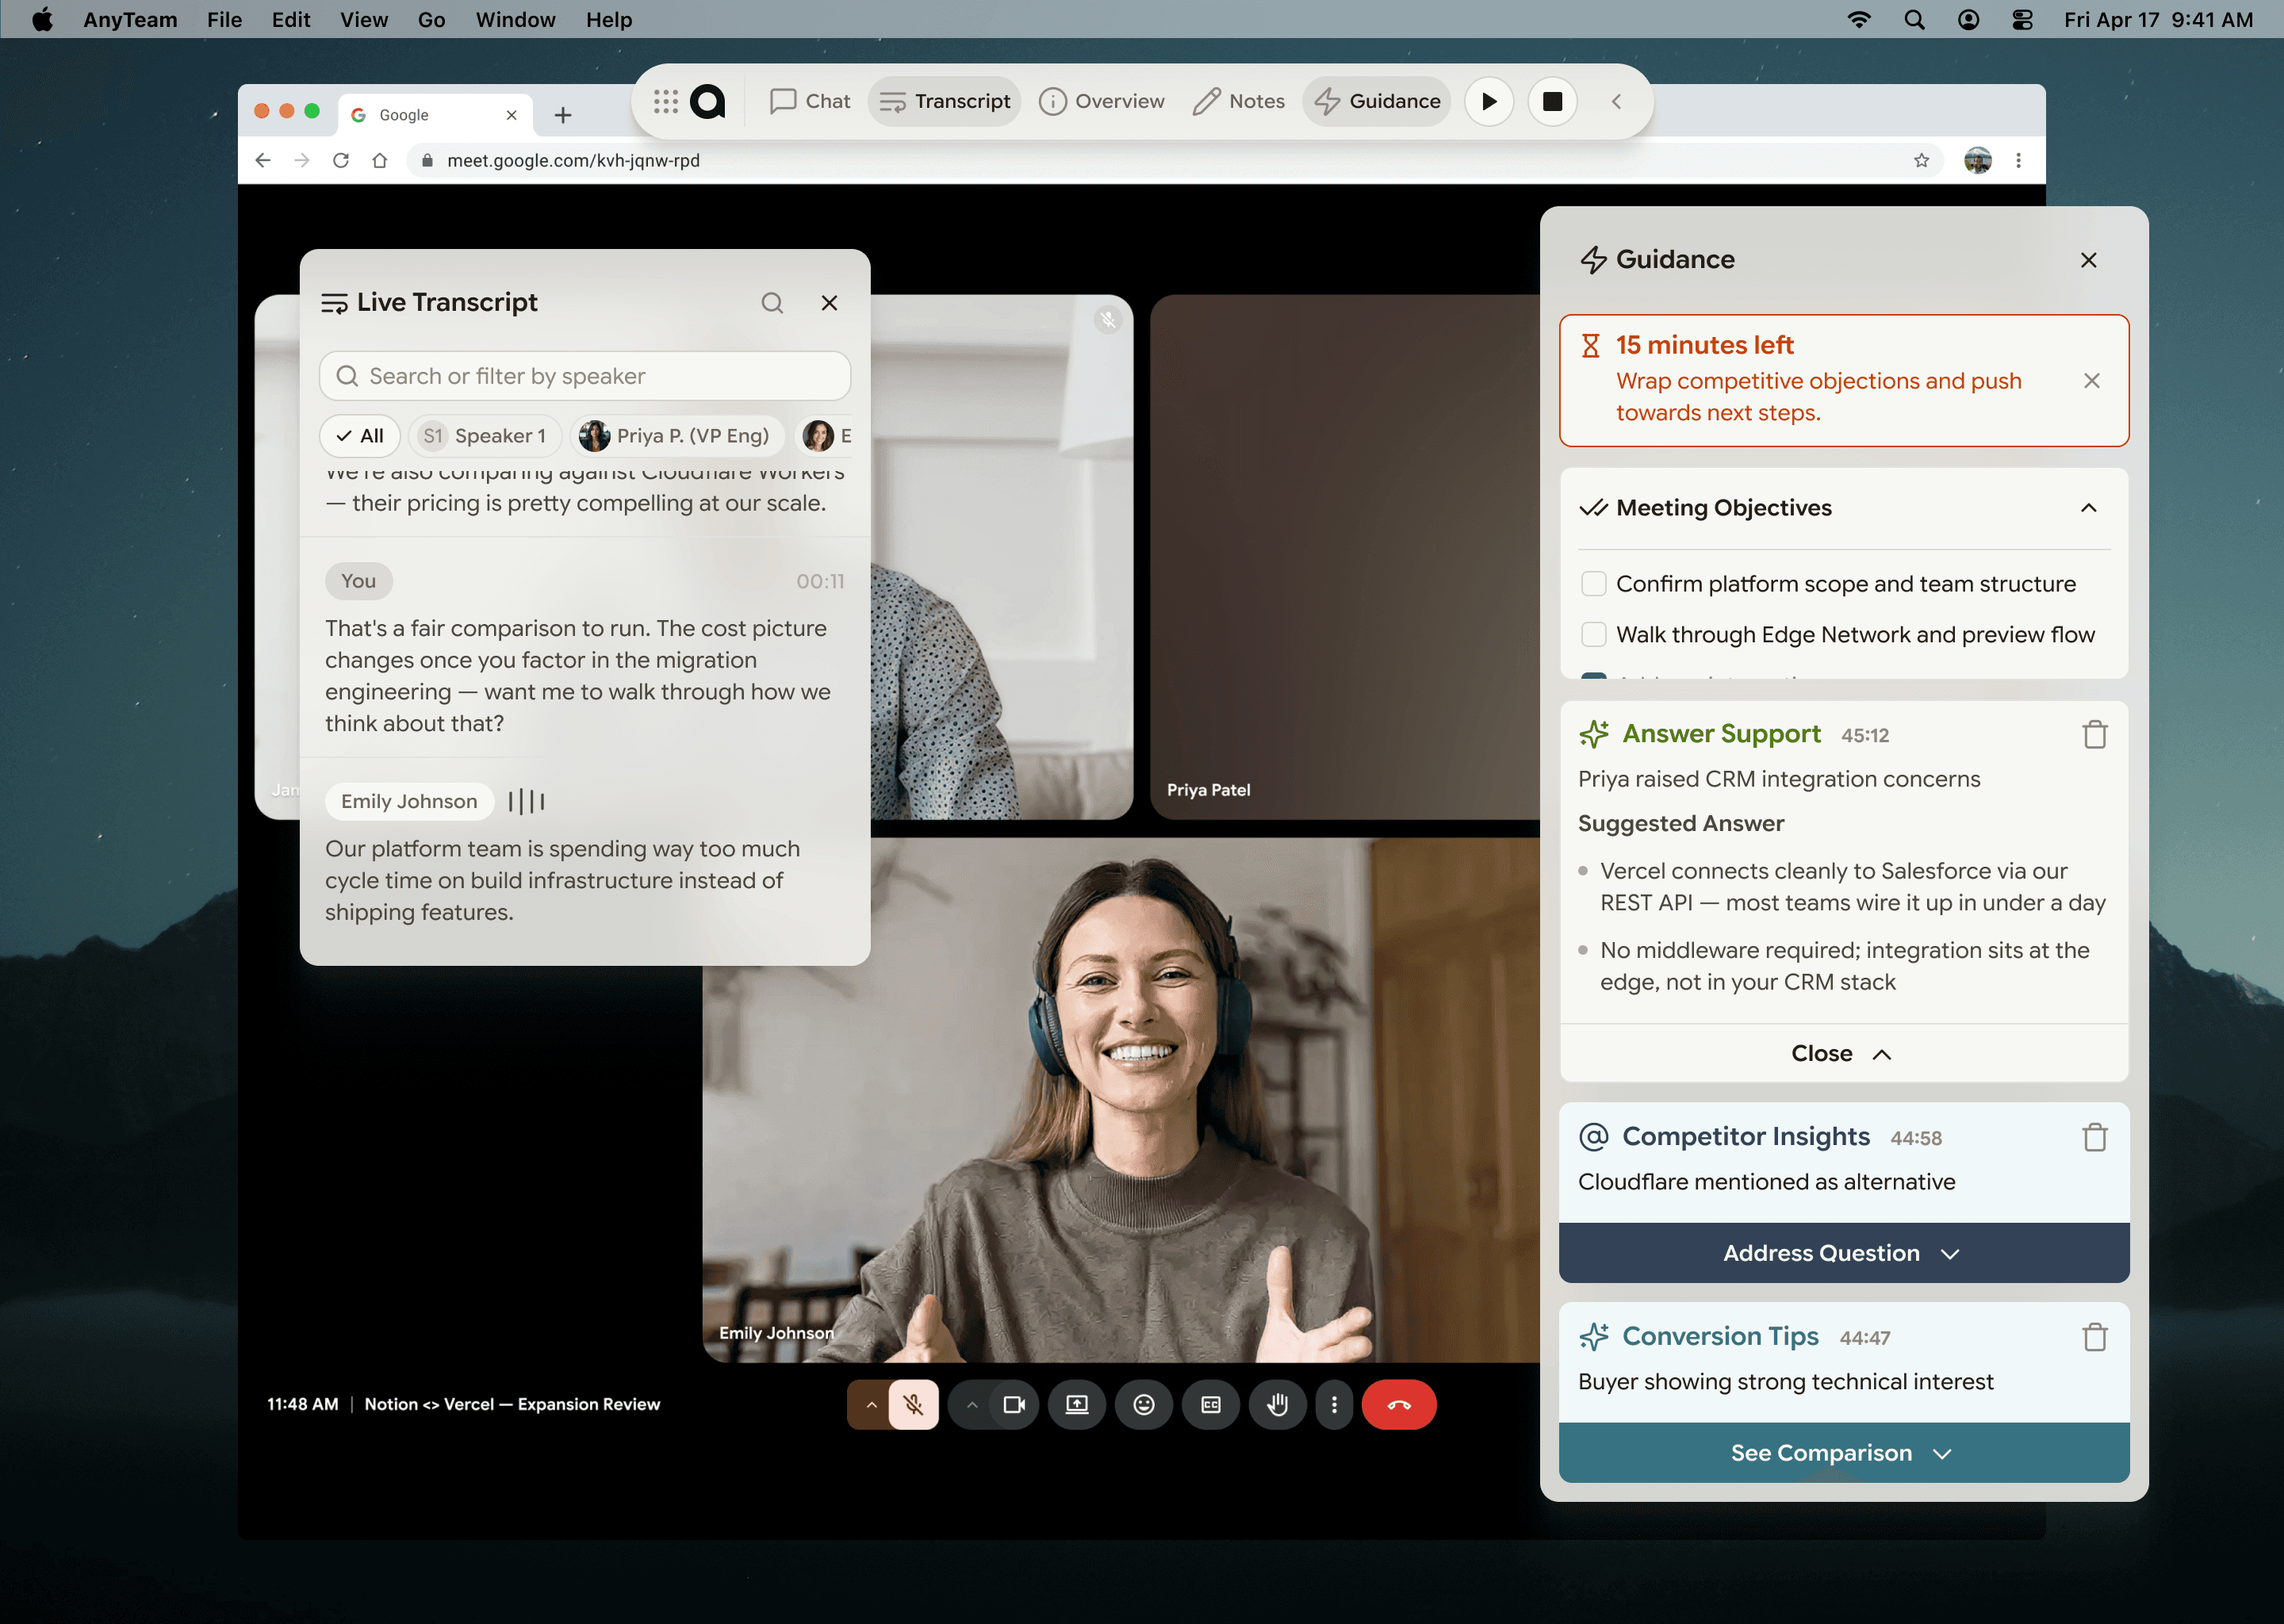Raise hand in the meeting
The width and height of the screenshot is (2284, 1624).
coord(1277,1404)
